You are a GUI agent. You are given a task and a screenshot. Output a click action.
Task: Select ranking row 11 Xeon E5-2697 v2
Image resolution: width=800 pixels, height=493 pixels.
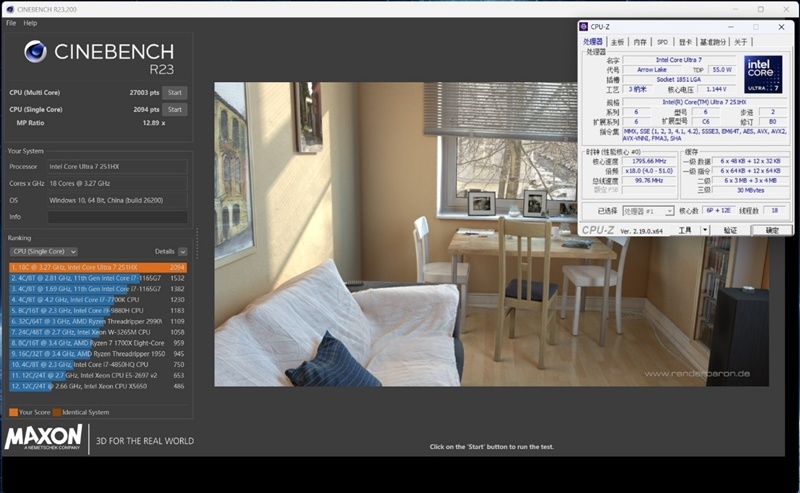coord(97,375)
